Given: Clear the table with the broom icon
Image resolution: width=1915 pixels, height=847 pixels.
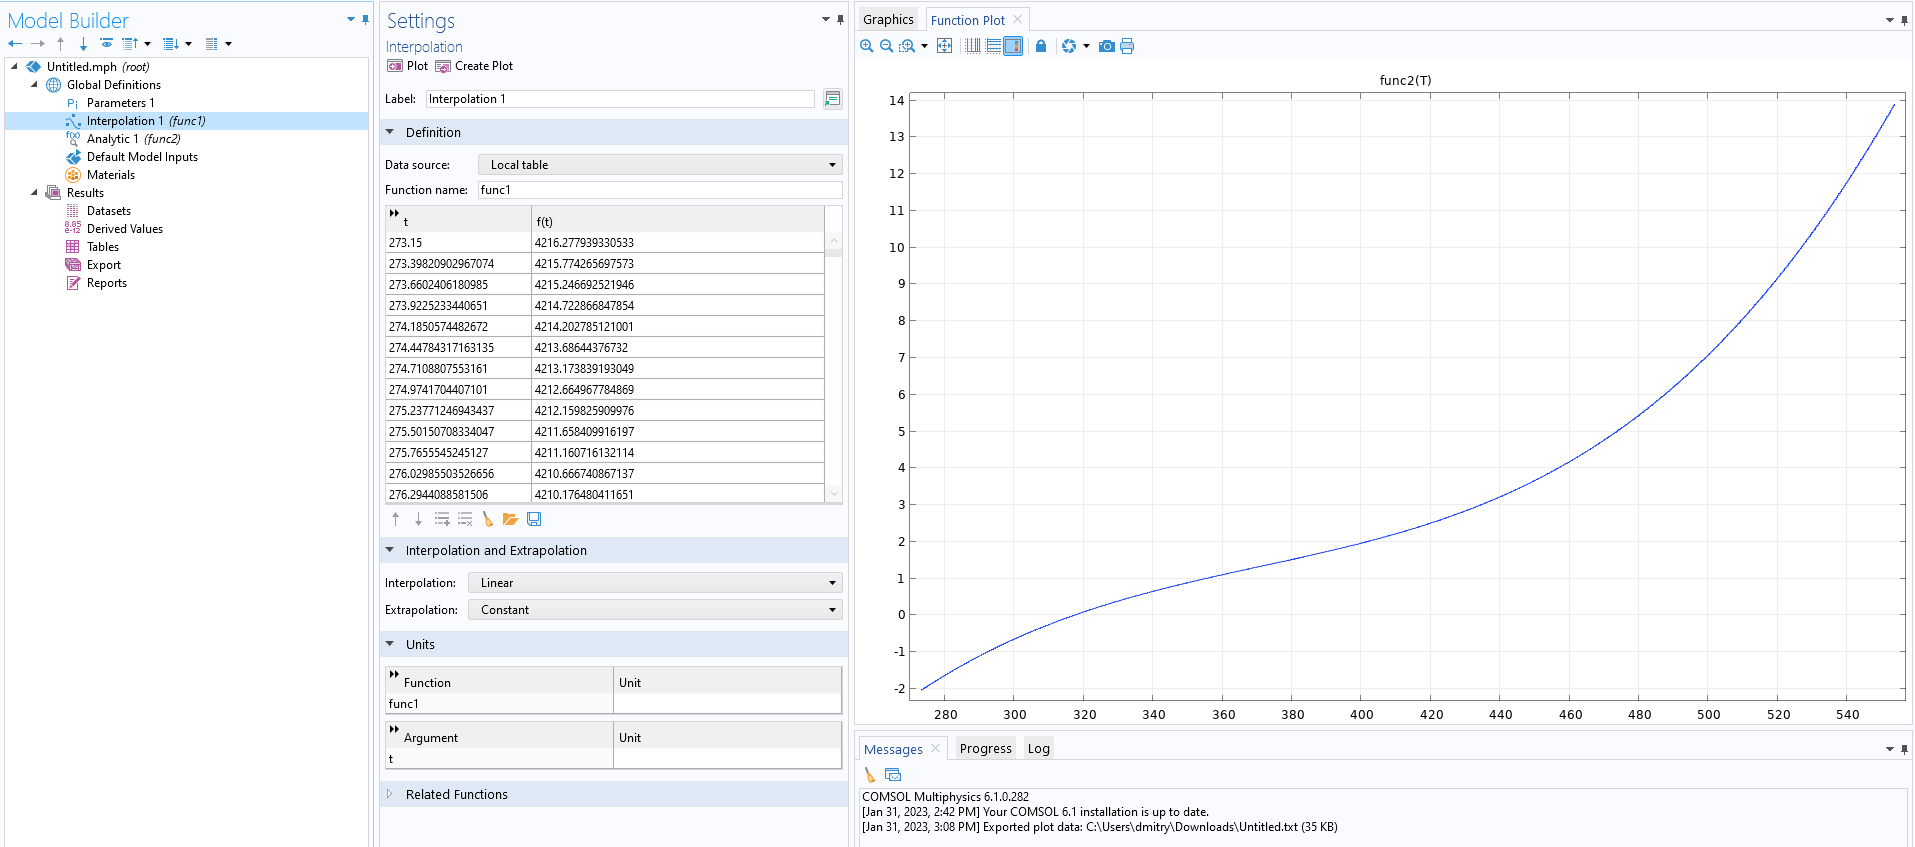Looking at the screenshot, I should [488, 519].
